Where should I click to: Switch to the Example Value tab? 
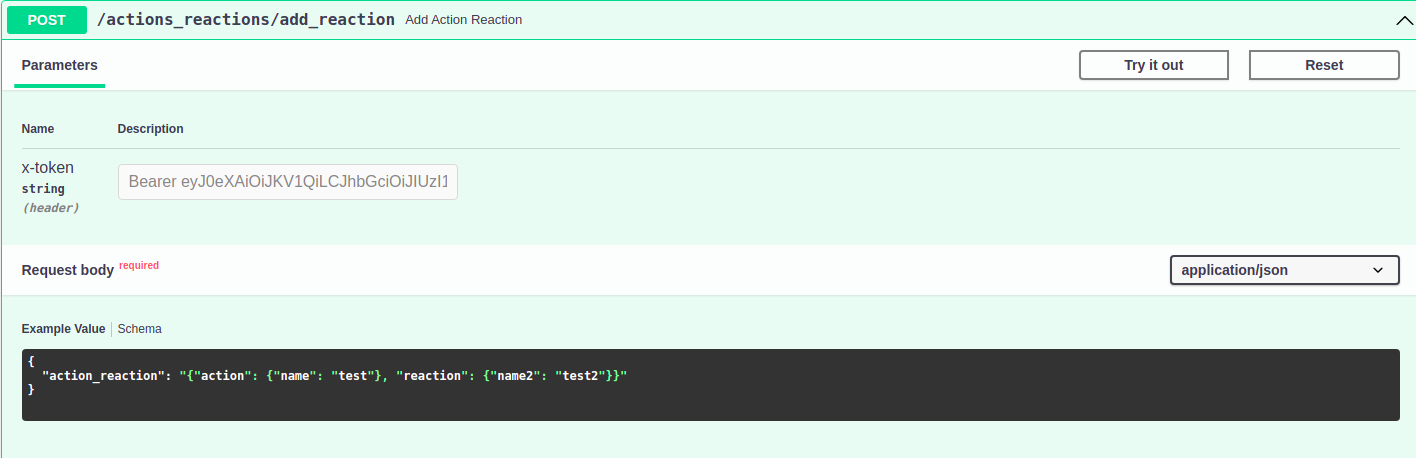point(63,329)
